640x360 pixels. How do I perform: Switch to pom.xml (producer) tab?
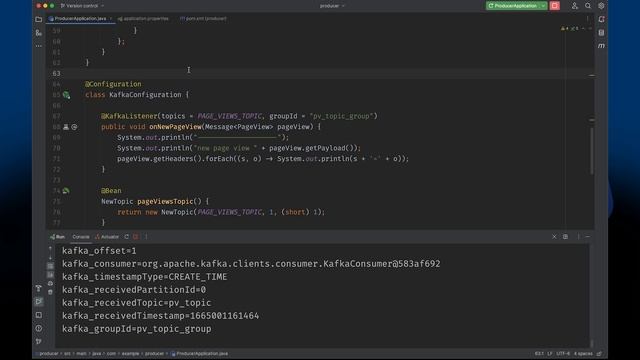click(x=203, y=19)
